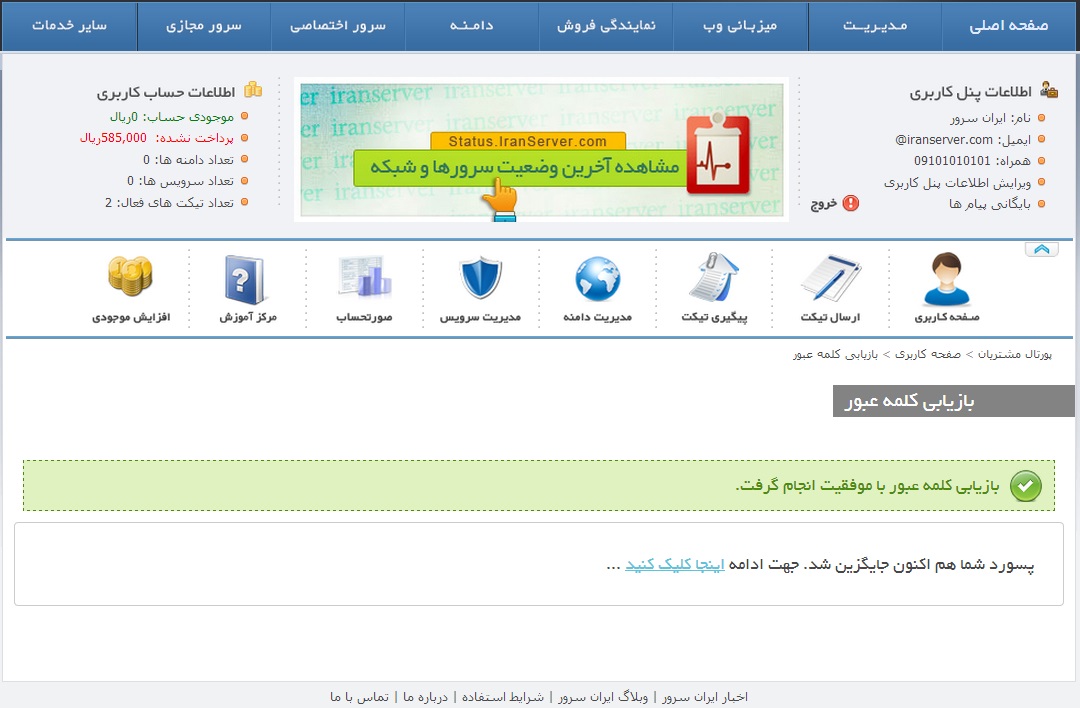Click تعداد تیکت های فعال: 2 text
Screen dimensions: 1080x708
169,202
